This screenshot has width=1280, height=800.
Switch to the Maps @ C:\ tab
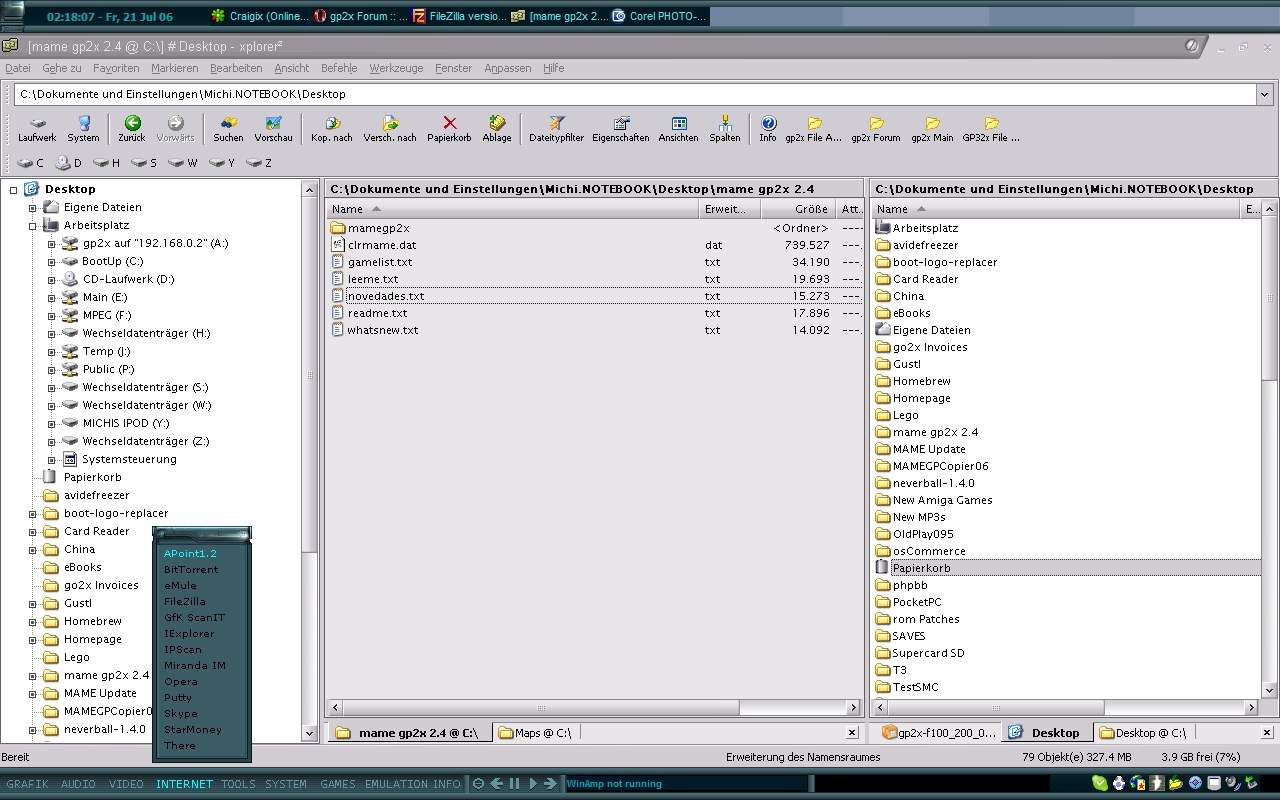(x=535, y=733)
